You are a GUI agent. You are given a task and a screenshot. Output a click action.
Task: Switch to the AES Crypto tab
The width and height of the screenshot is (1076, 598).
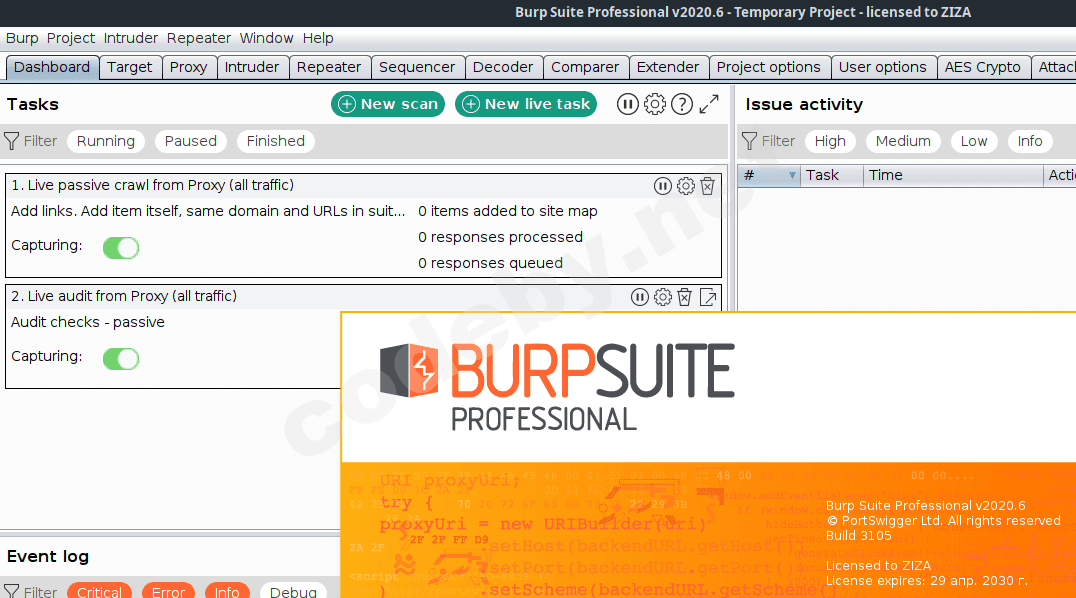[983, 67]
